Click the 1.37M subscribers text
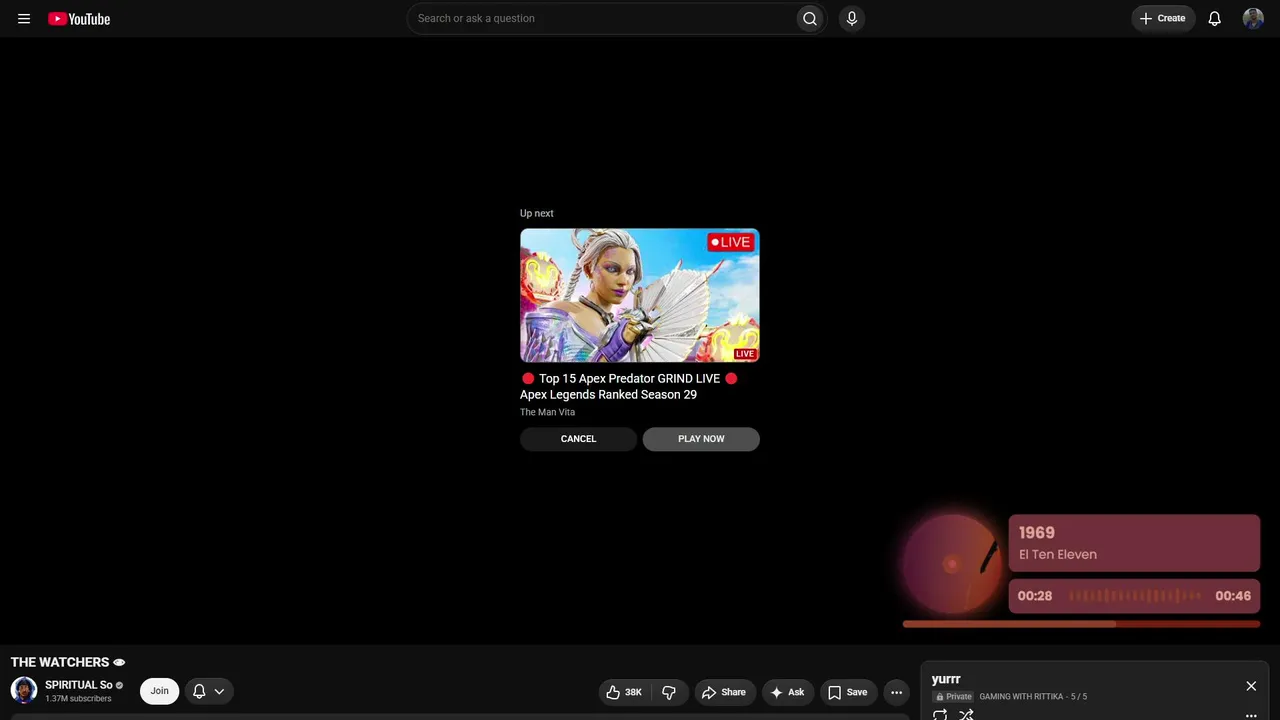Image resolution: width=1280 pixels, height=720 pixels. [78, 699]
